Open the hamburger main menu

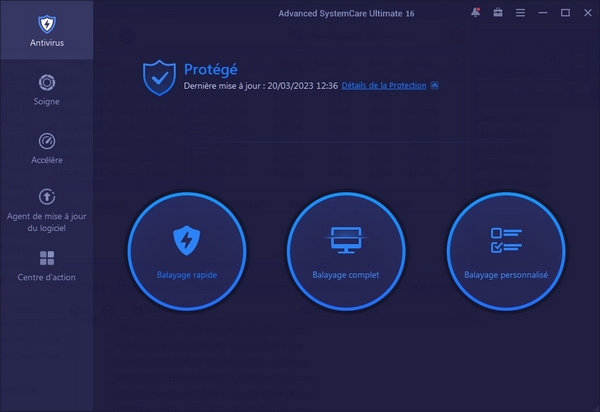(520, 13)
